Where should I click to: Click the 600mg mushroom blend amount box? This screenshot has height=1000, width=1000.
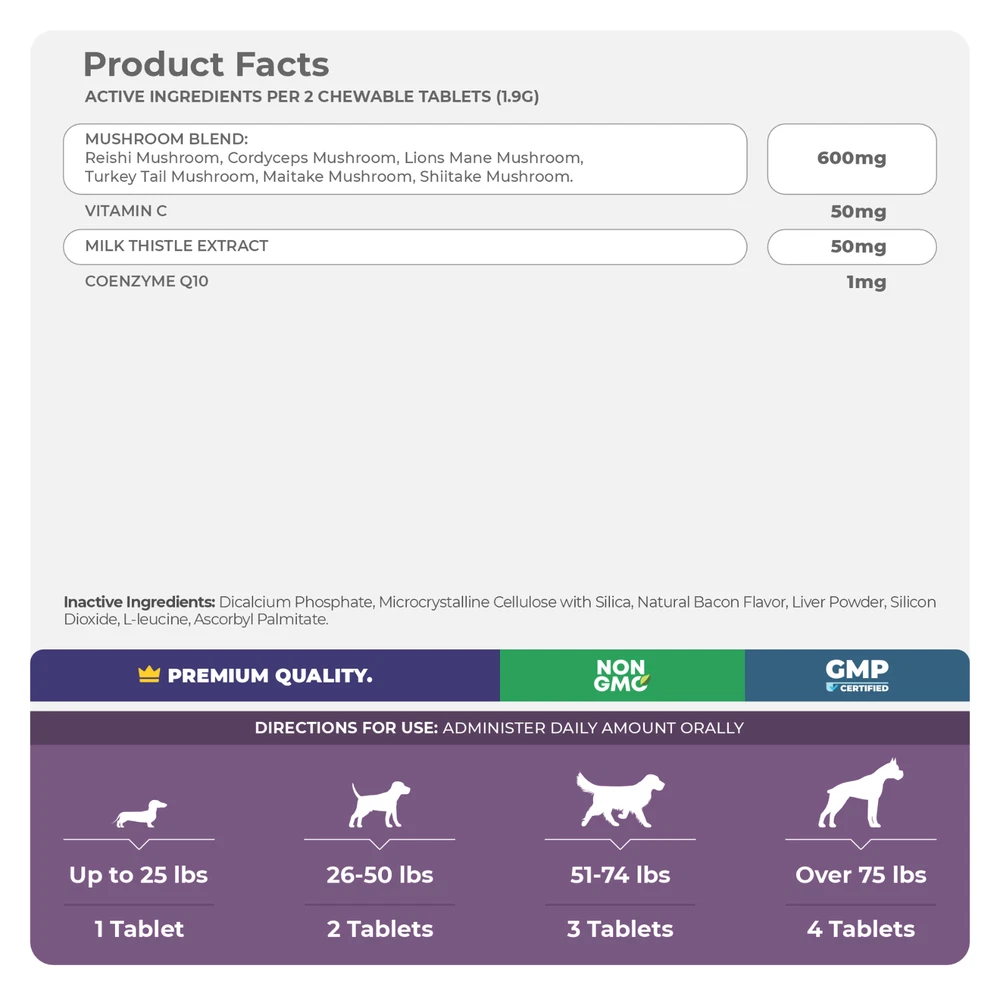(x=851, y=158)
